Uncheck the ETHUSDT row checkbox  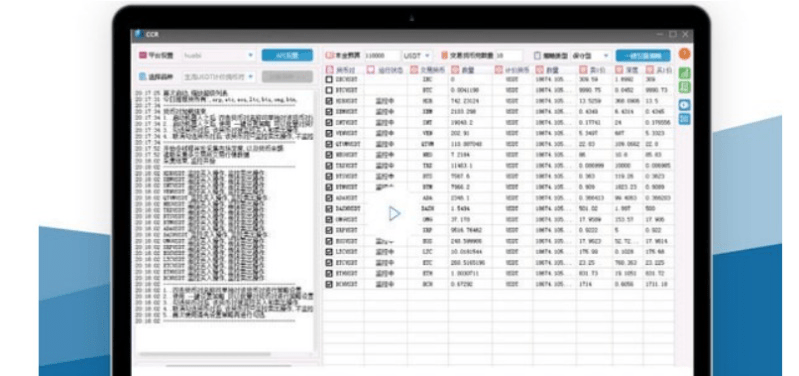point(329,274)
